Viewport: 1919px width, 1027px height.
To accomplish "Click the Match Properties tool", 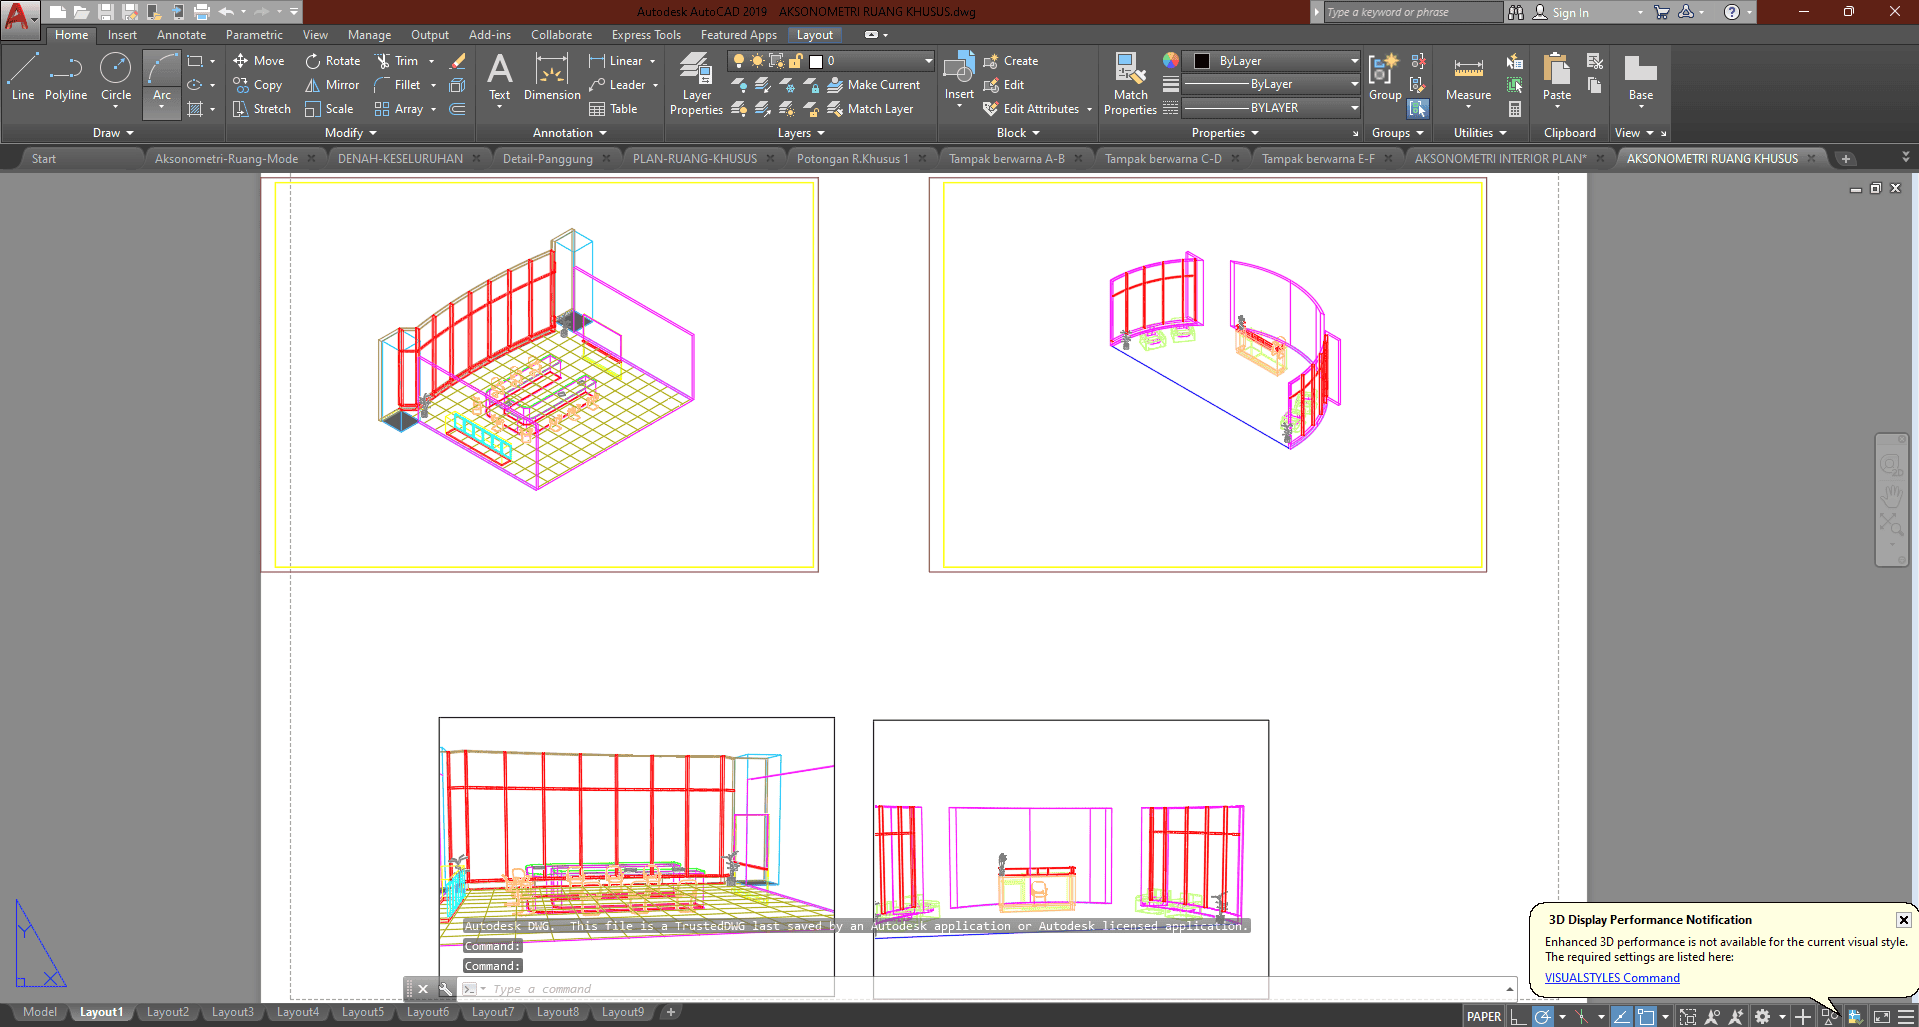I will tap(1130, 83).
